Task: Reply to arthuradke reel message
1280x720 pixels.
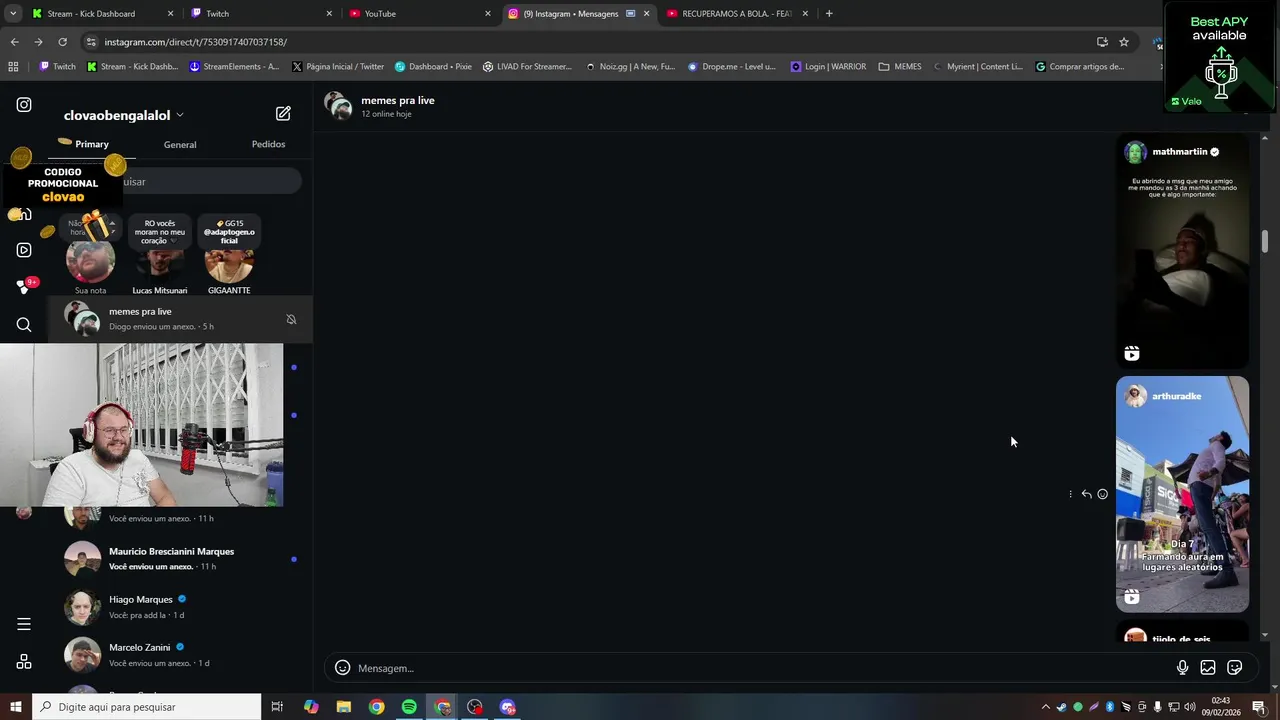Action: (x=1086, y=494)
